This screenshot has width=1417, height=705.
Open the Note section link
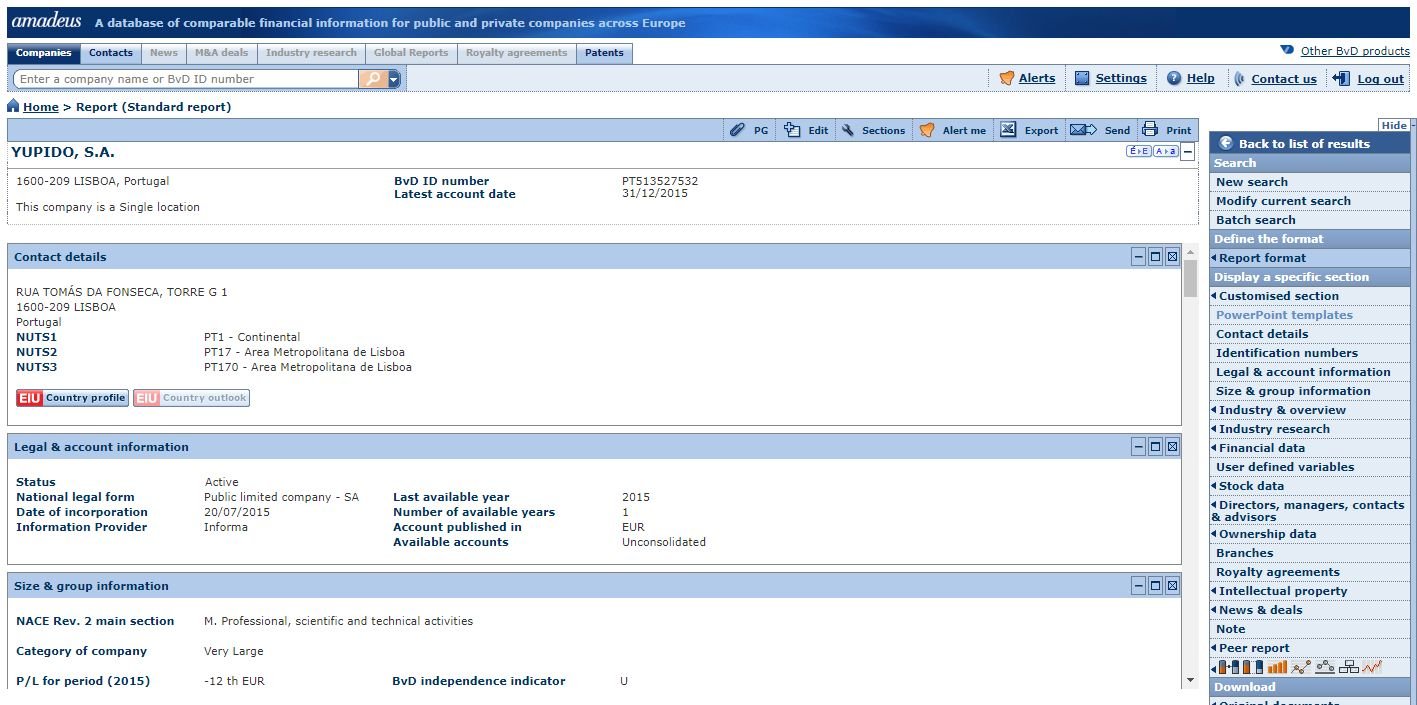pyautogui.click(x=1230, y=629)
